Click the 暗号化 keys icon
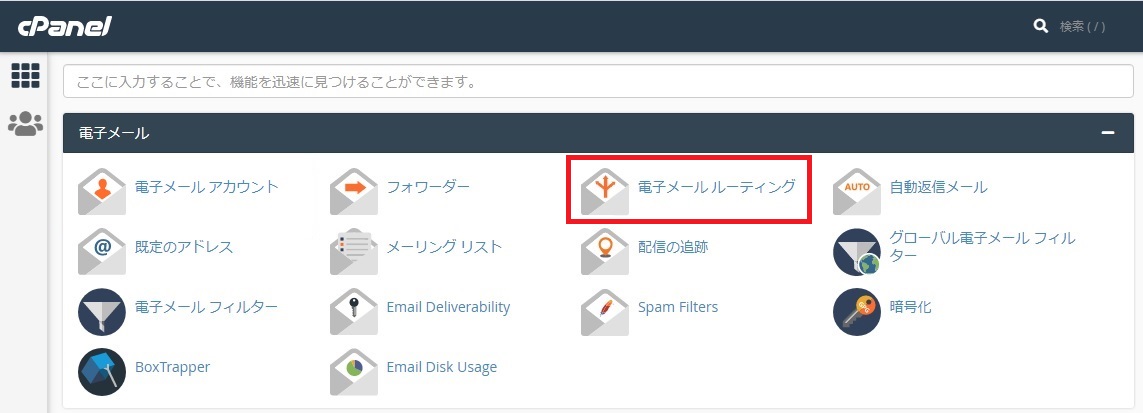 coord(857,312)
